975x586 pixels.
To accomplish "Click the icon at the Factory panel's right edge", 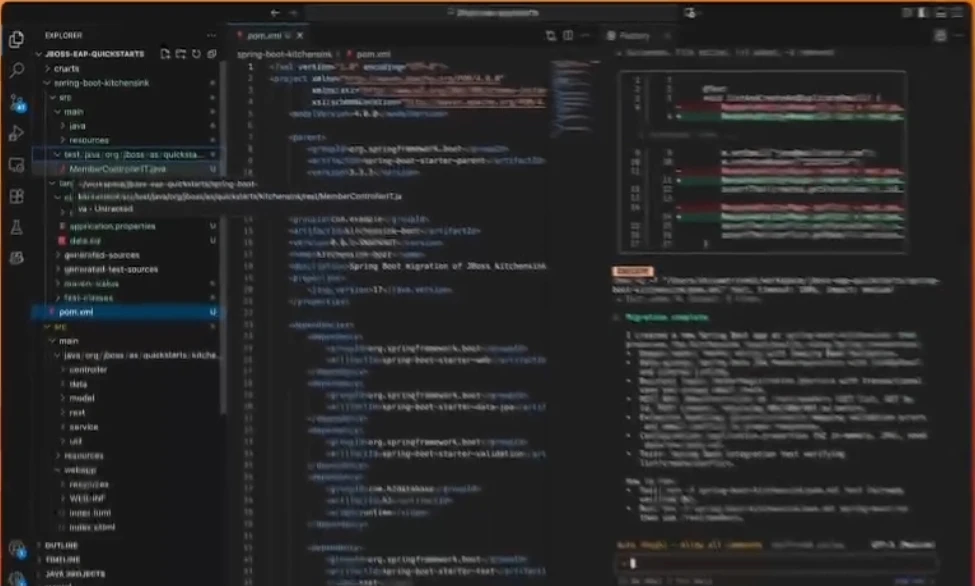I will click(940, 35).
